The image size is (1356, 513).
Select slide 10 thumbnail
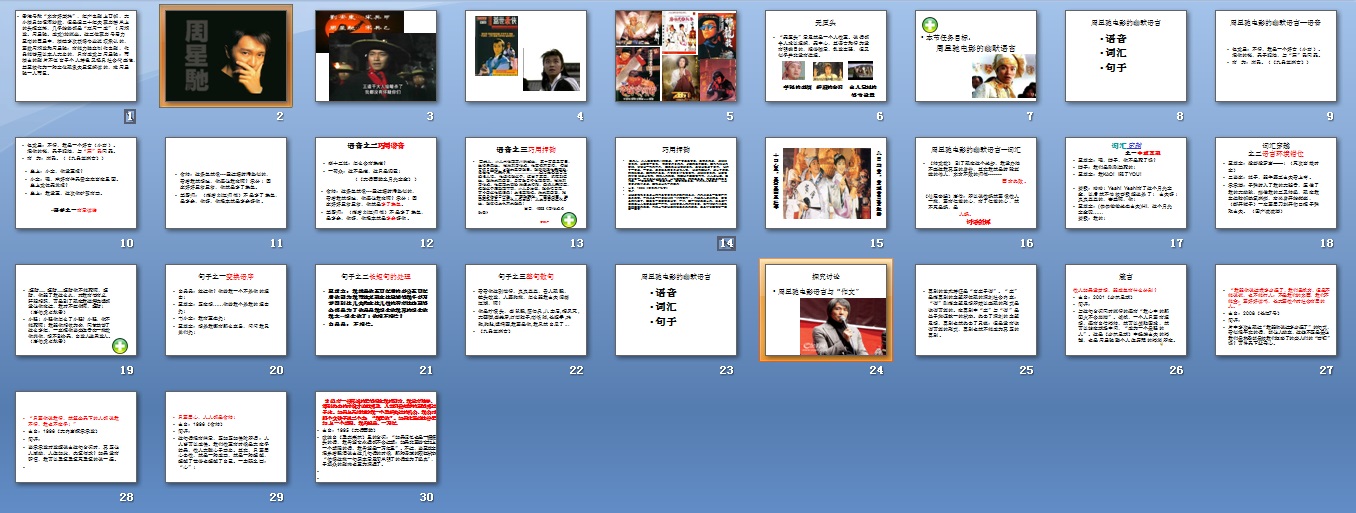tap(77, 183)
